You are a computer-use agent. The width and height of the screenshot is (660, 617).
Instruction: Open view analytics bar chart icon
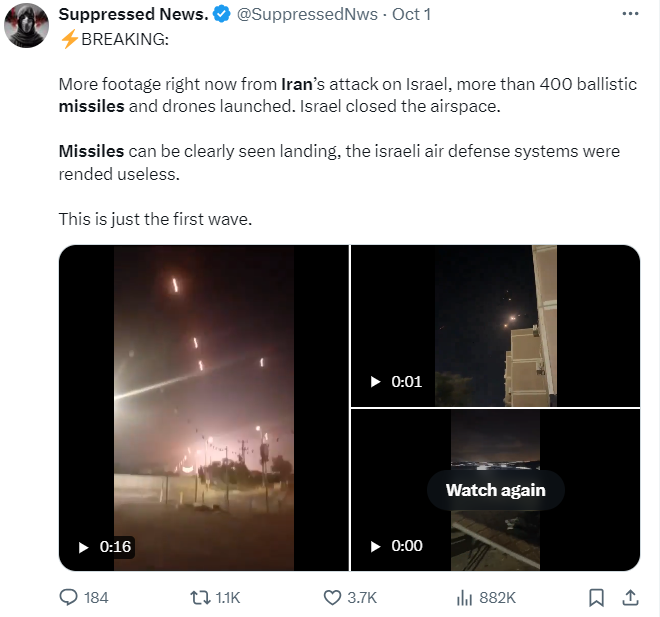[x=464, y=597]
